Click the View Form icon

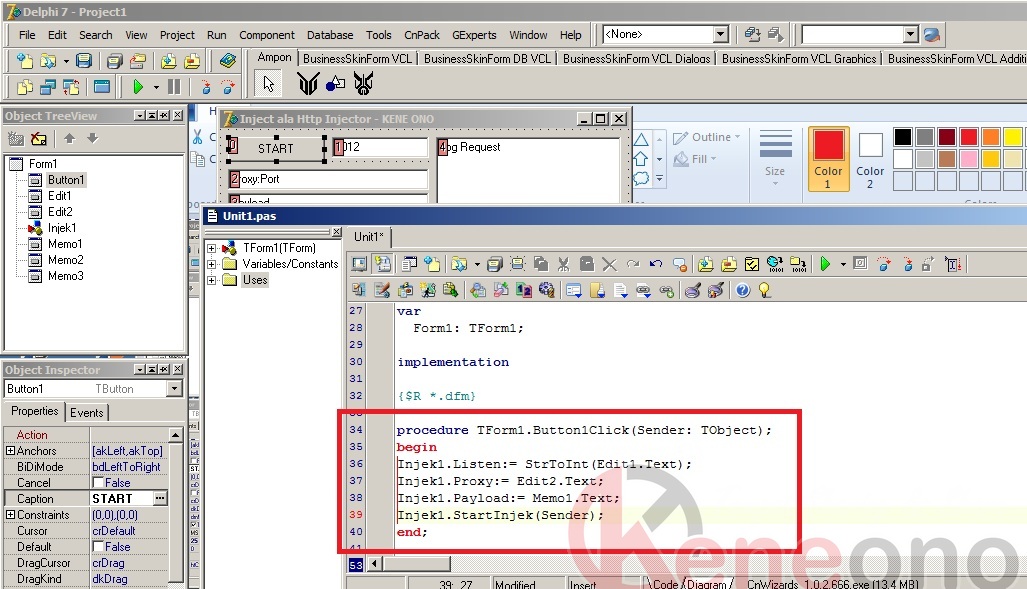click(48, 86)
